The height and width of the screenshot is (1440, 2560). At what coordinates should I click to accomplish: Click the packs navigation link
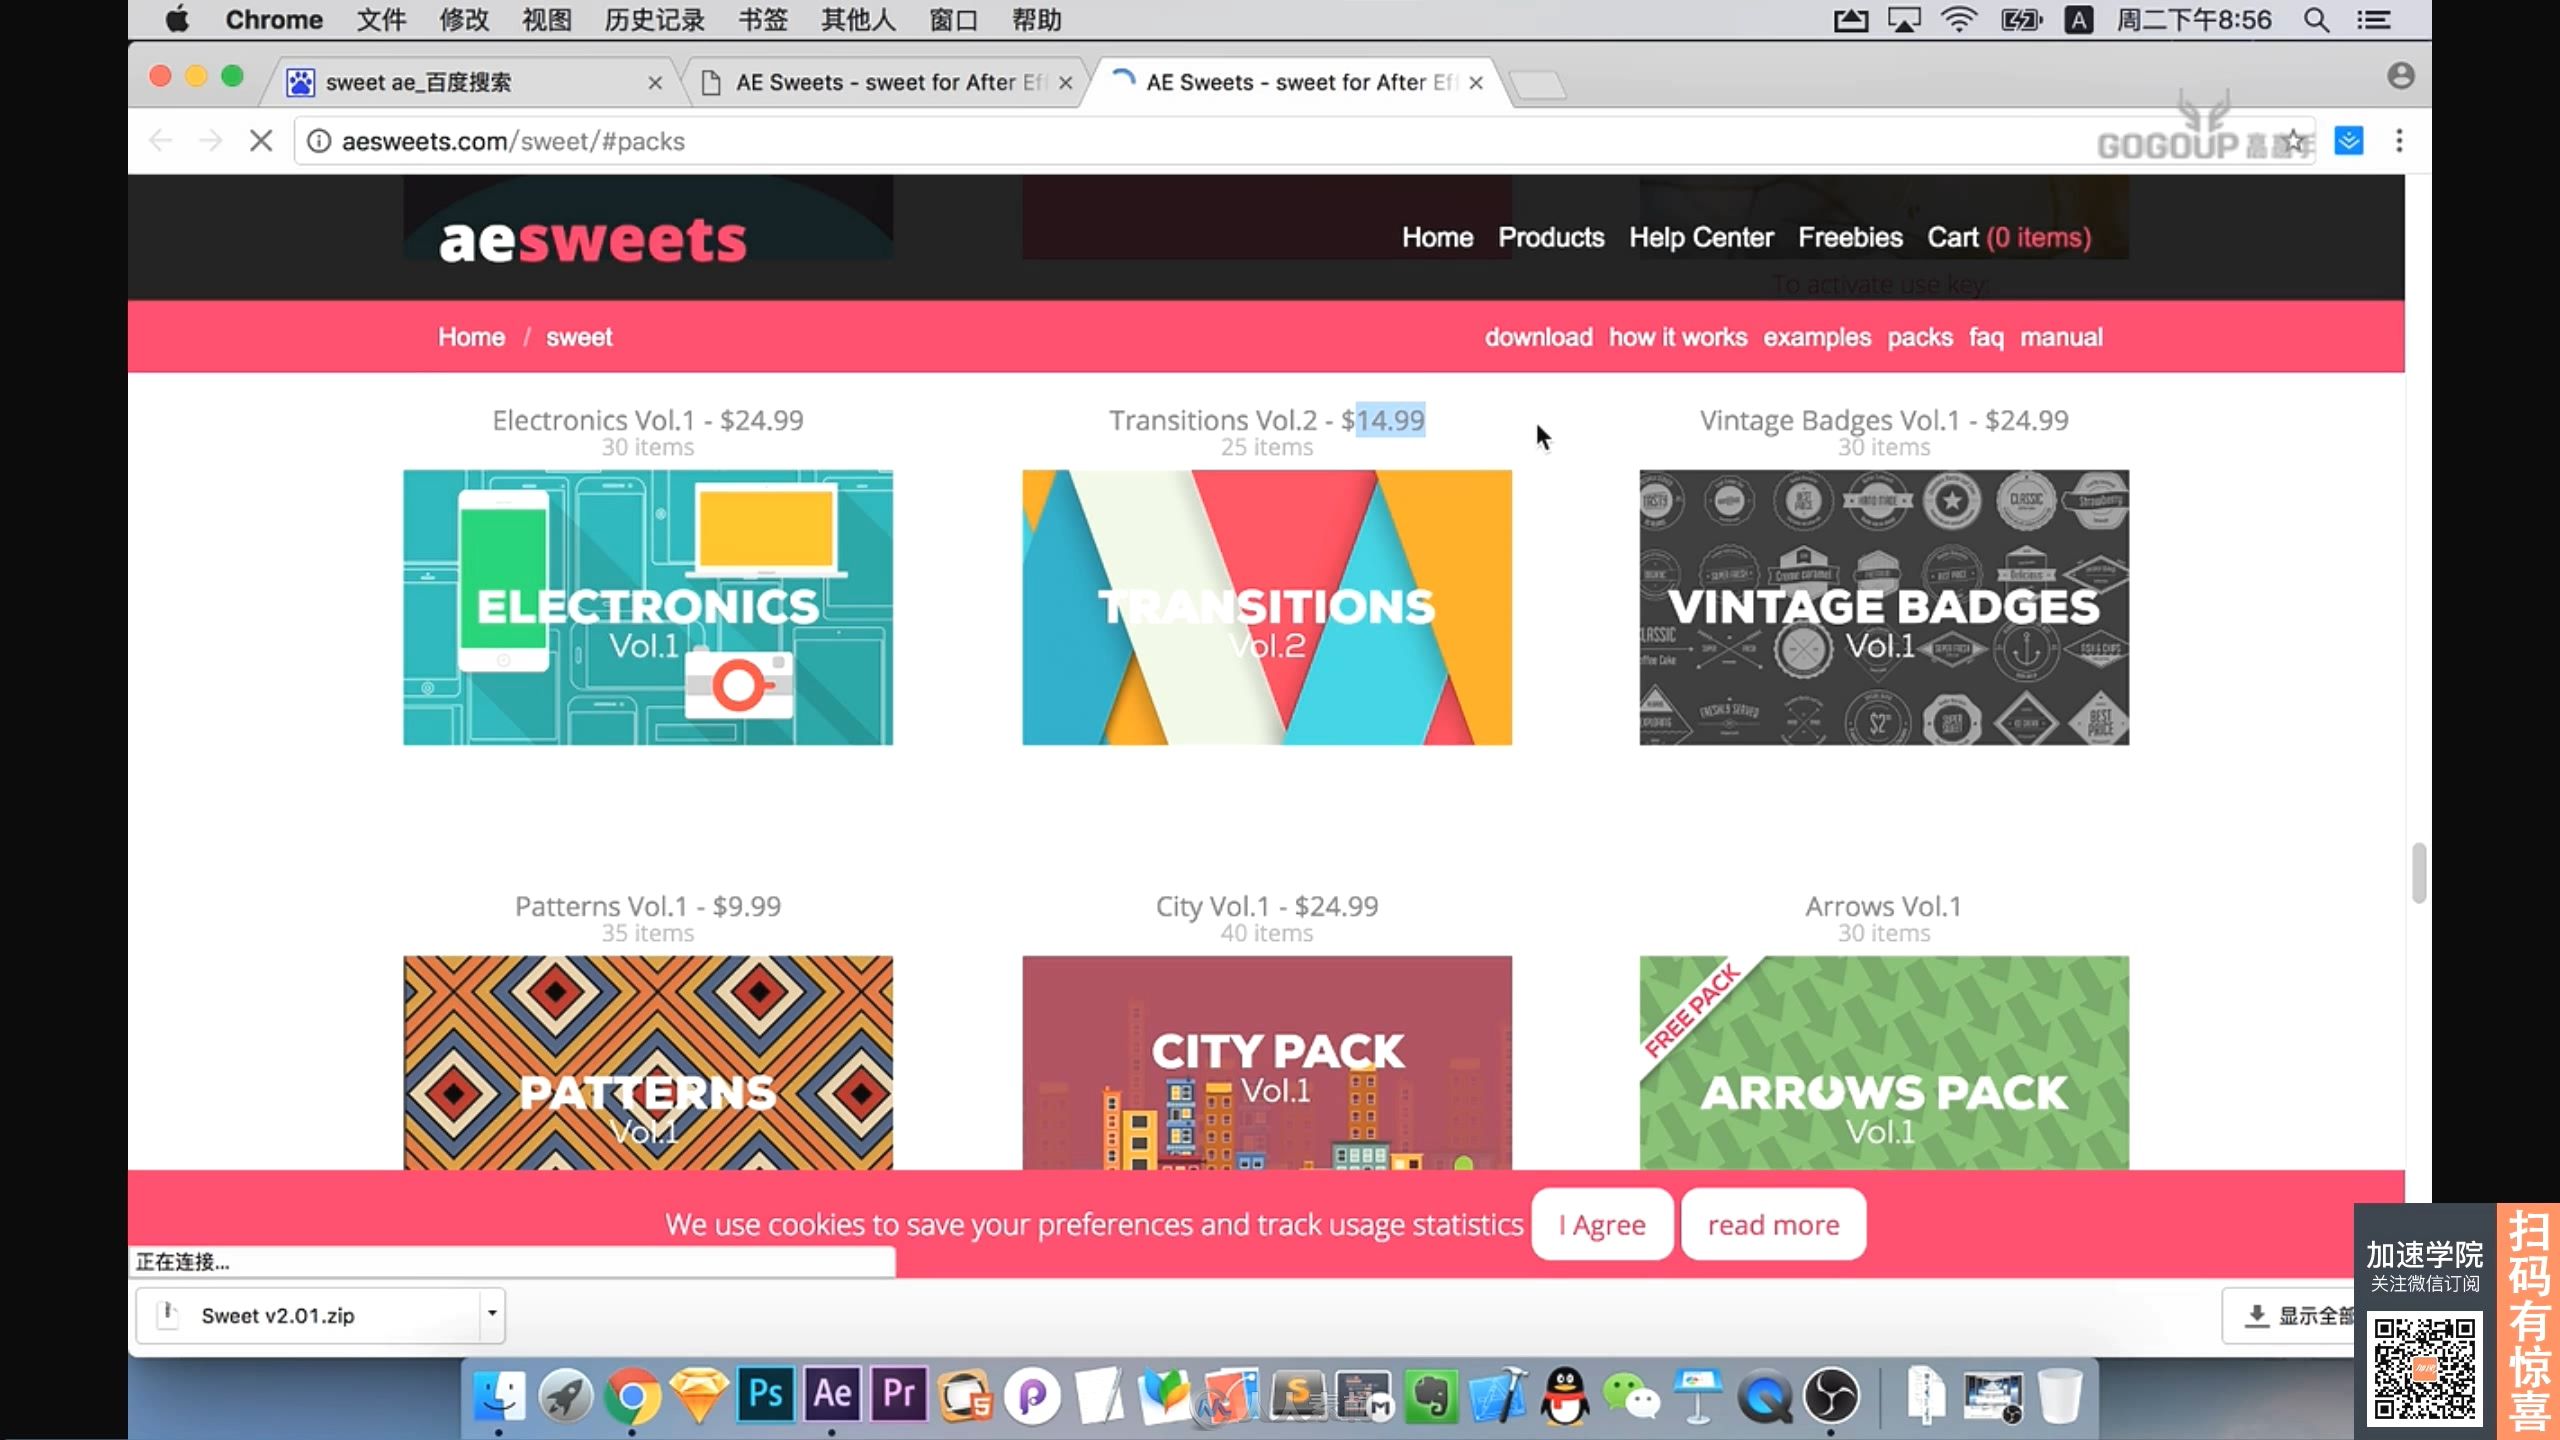[x=1920, y=336]
